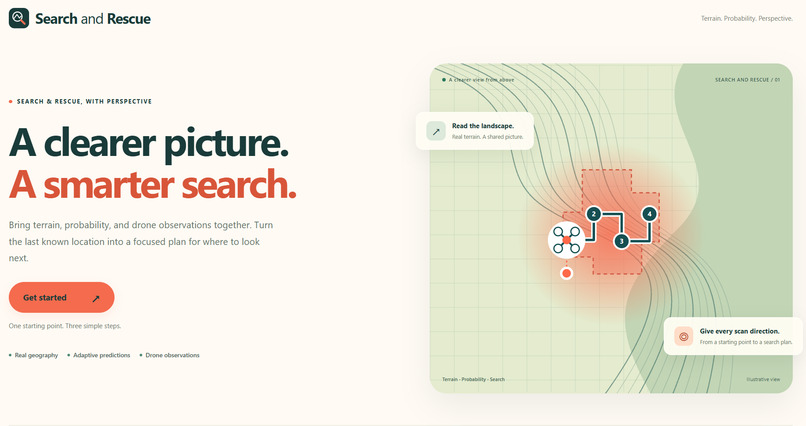Open the Search and Rescue brand title
Viewport: 806px width, 426px height.
tap(93, 19)
